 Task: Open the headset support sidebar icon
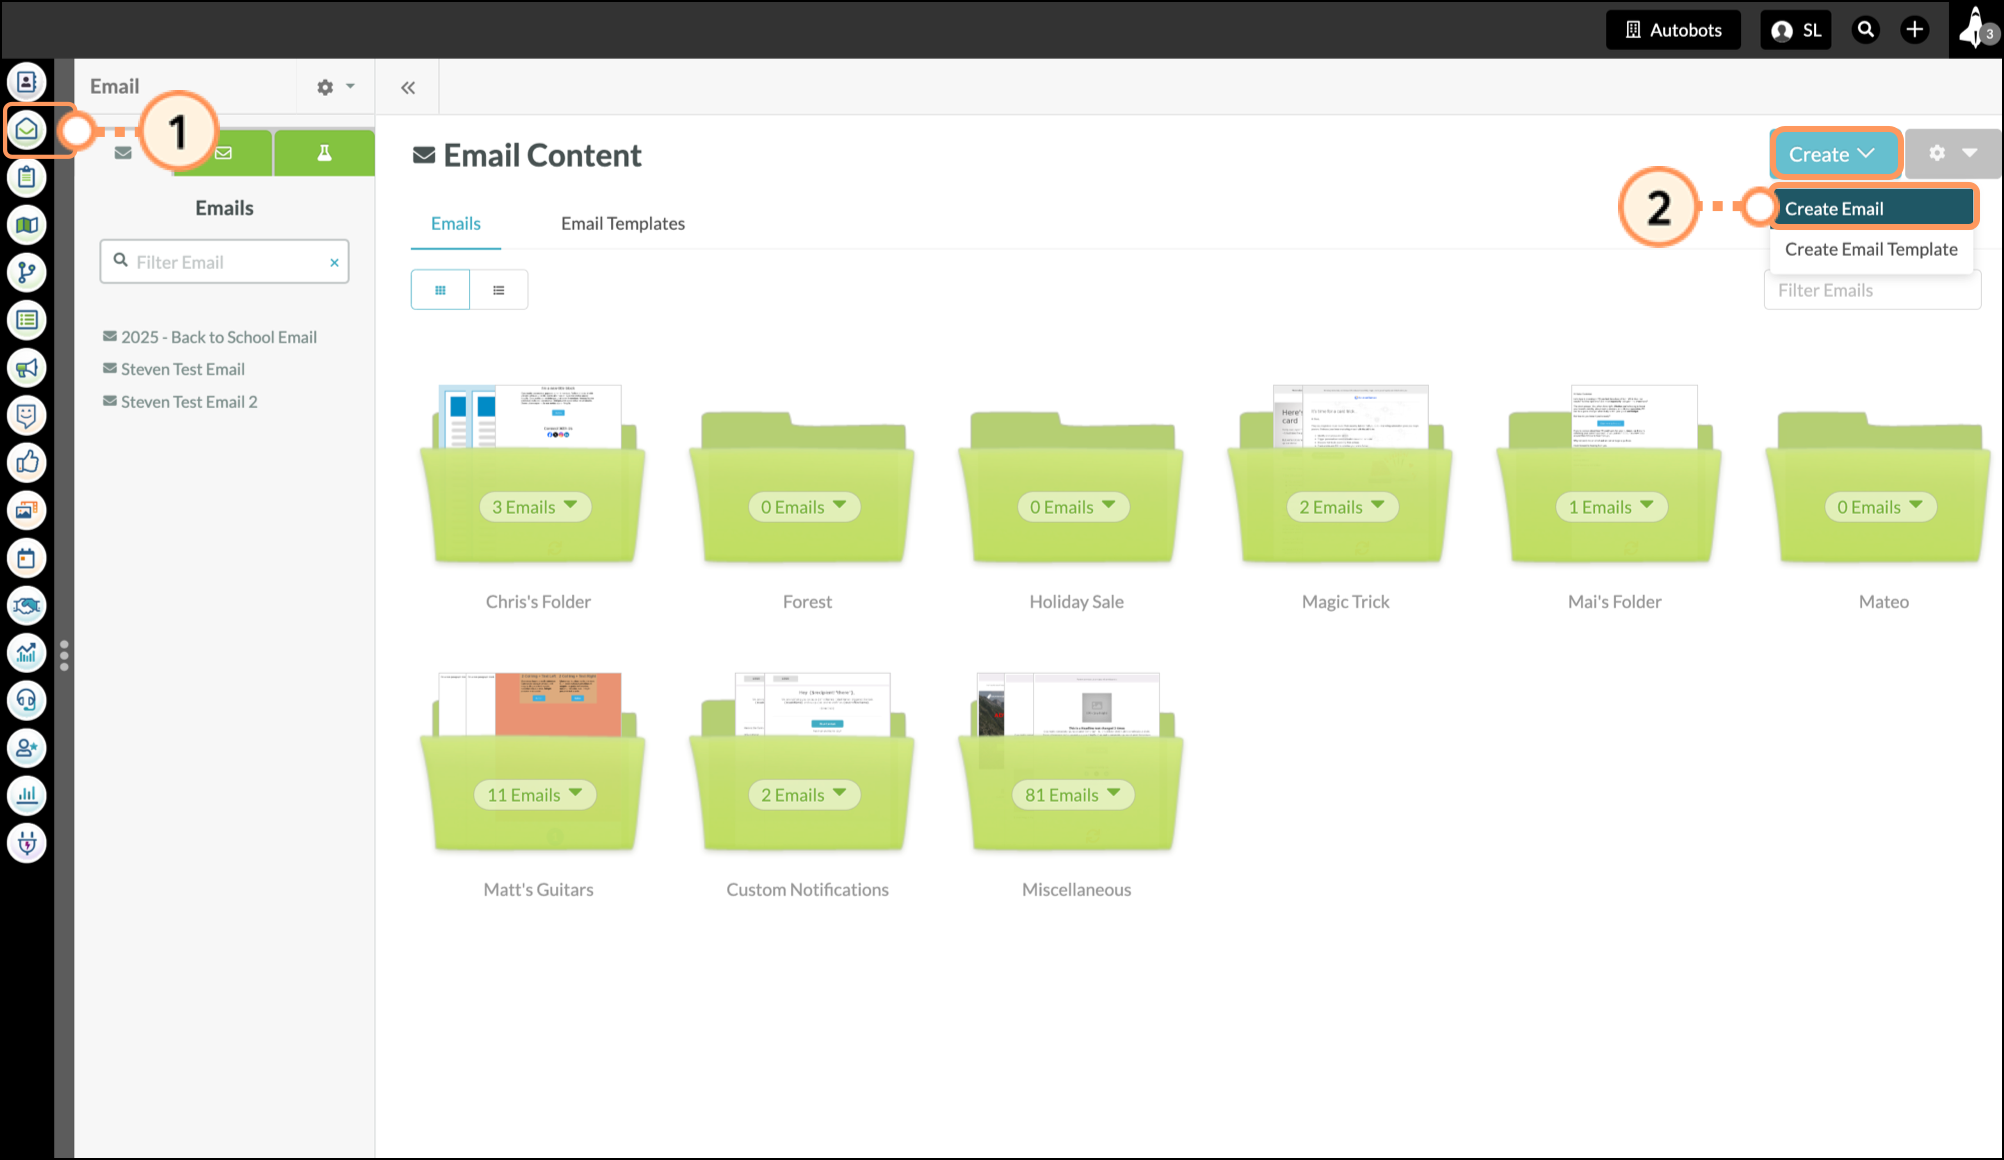pos(27,701)
